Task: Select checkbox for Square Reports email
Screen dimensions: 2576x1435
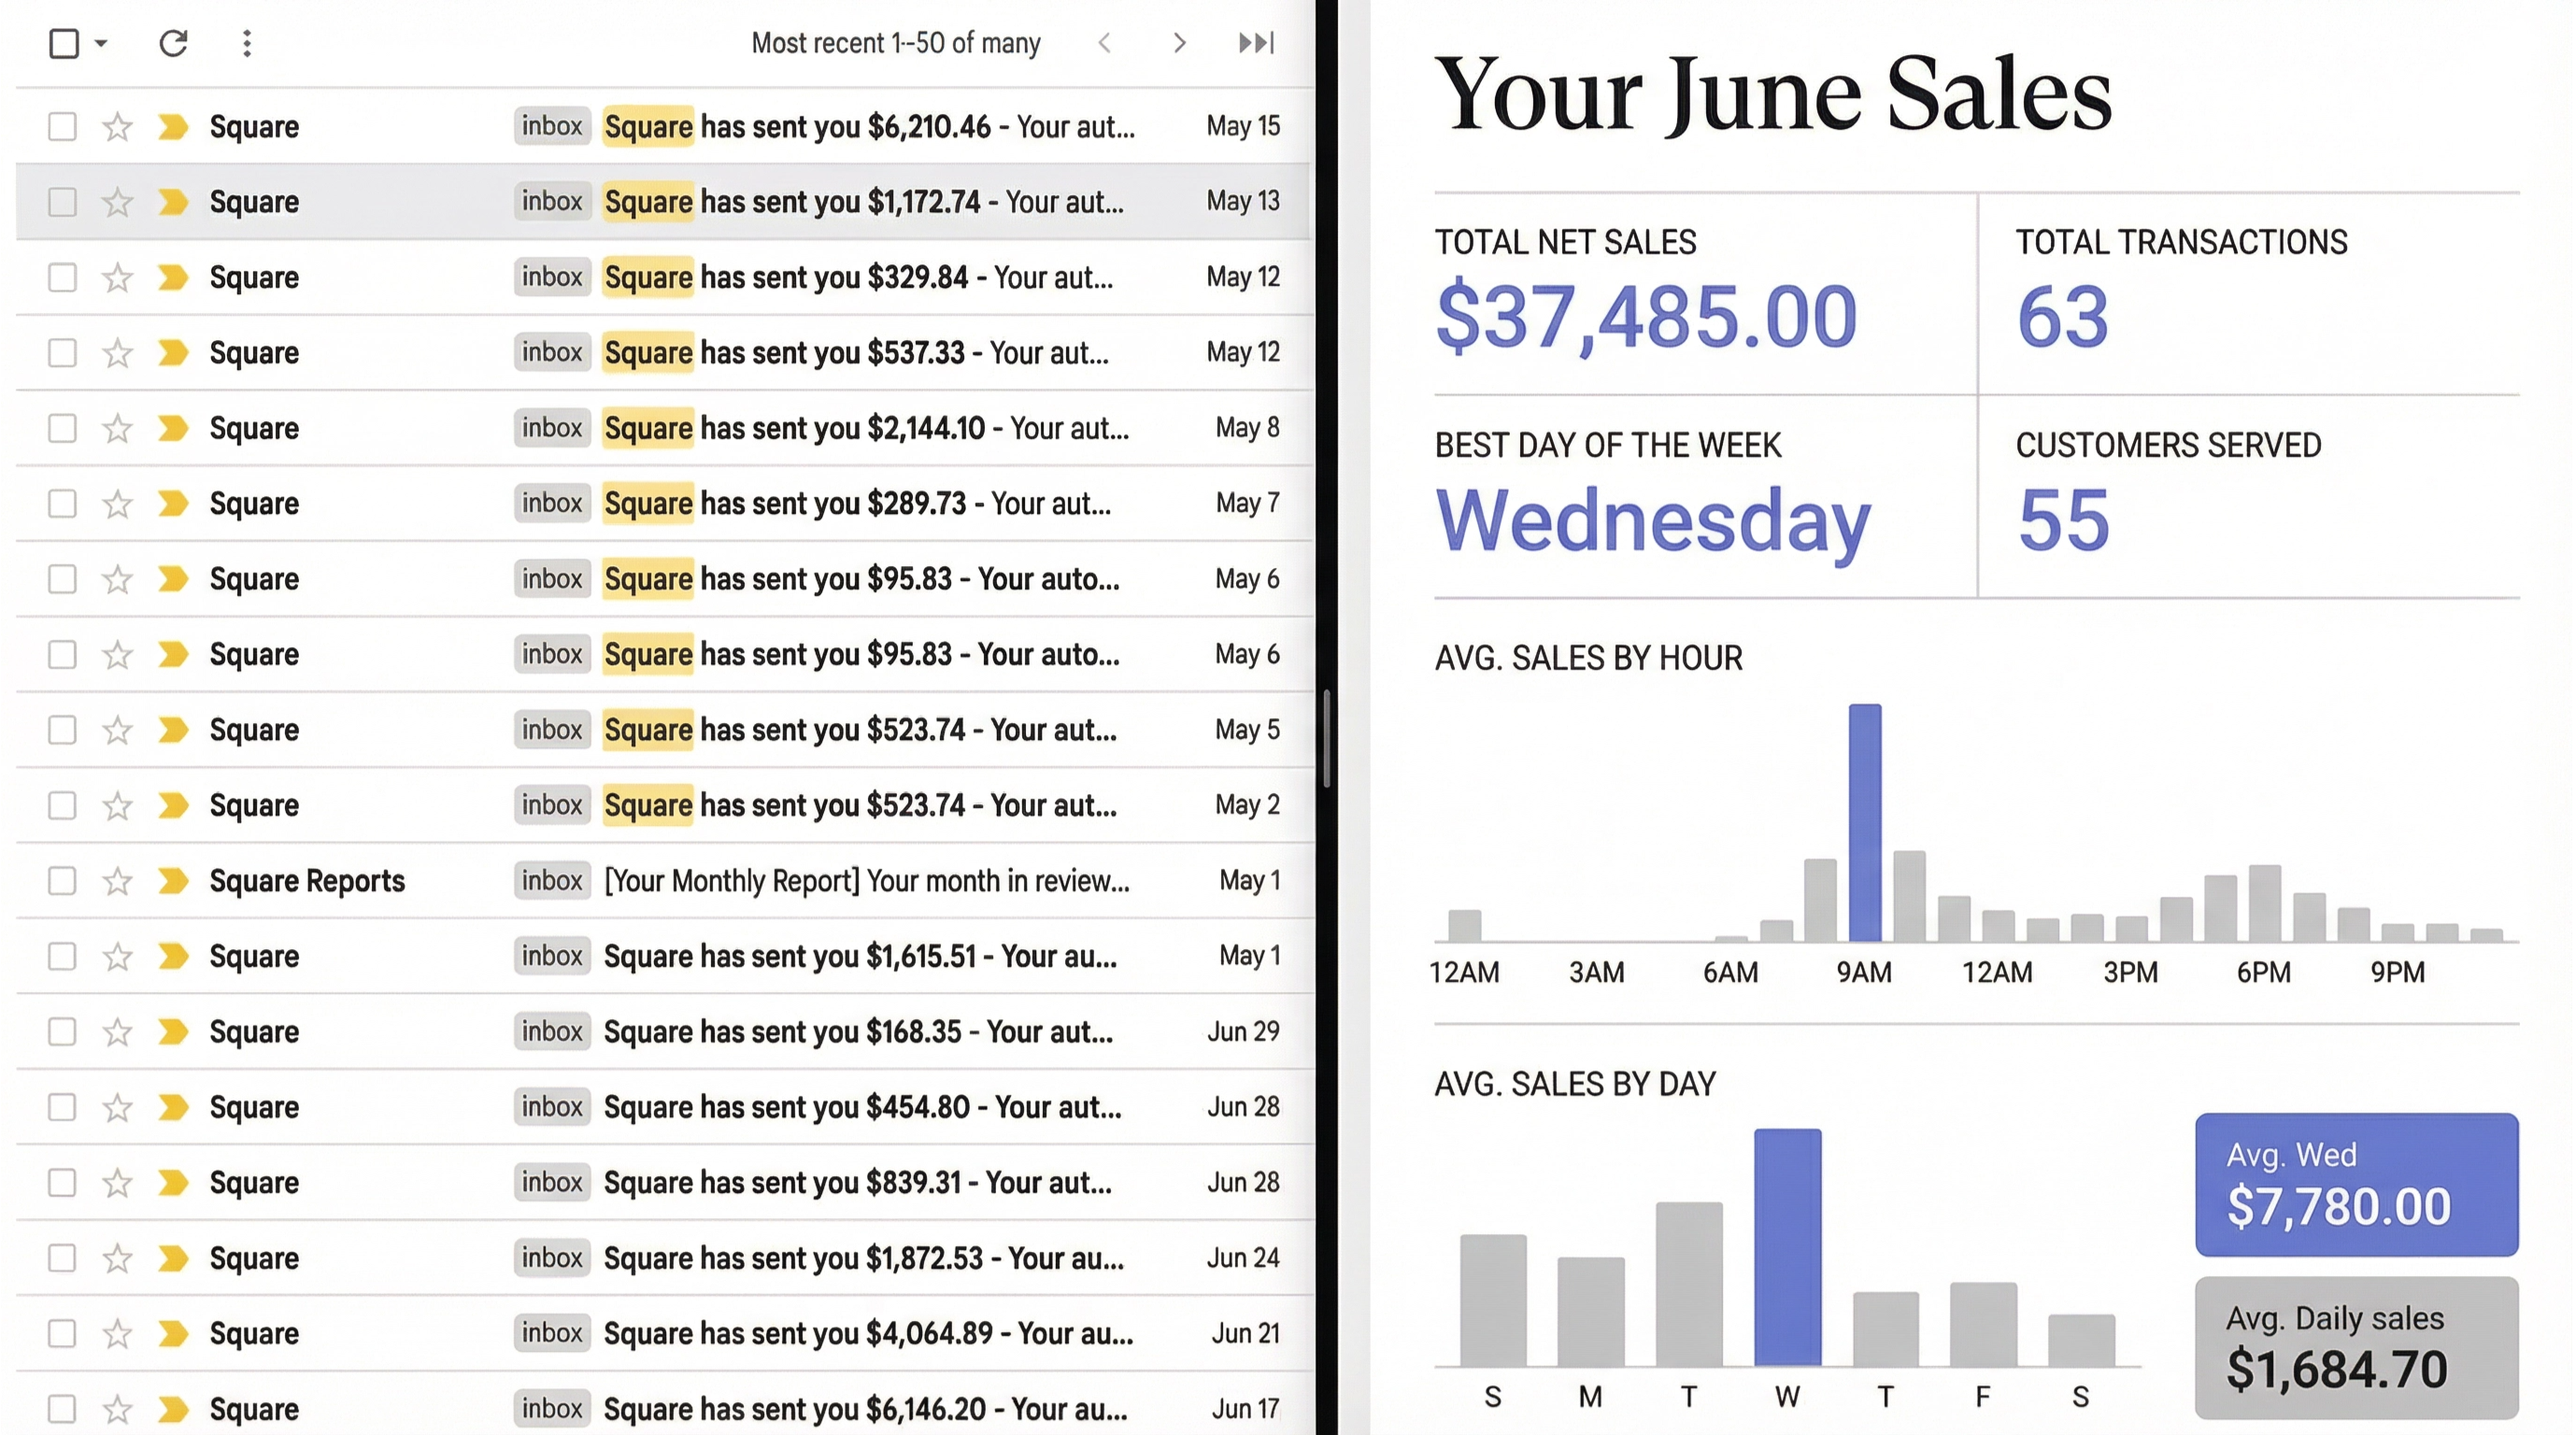Action: click(62, 881)
